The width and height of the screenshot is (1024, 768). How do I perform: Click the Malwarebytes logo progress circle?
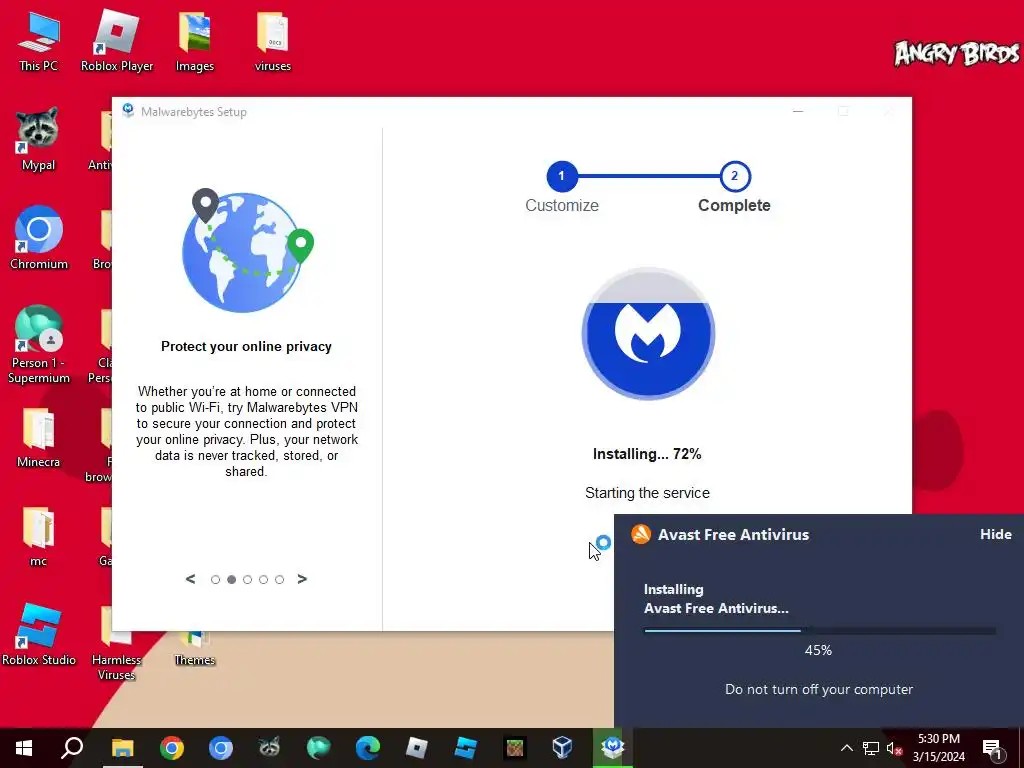pos(648,333)
